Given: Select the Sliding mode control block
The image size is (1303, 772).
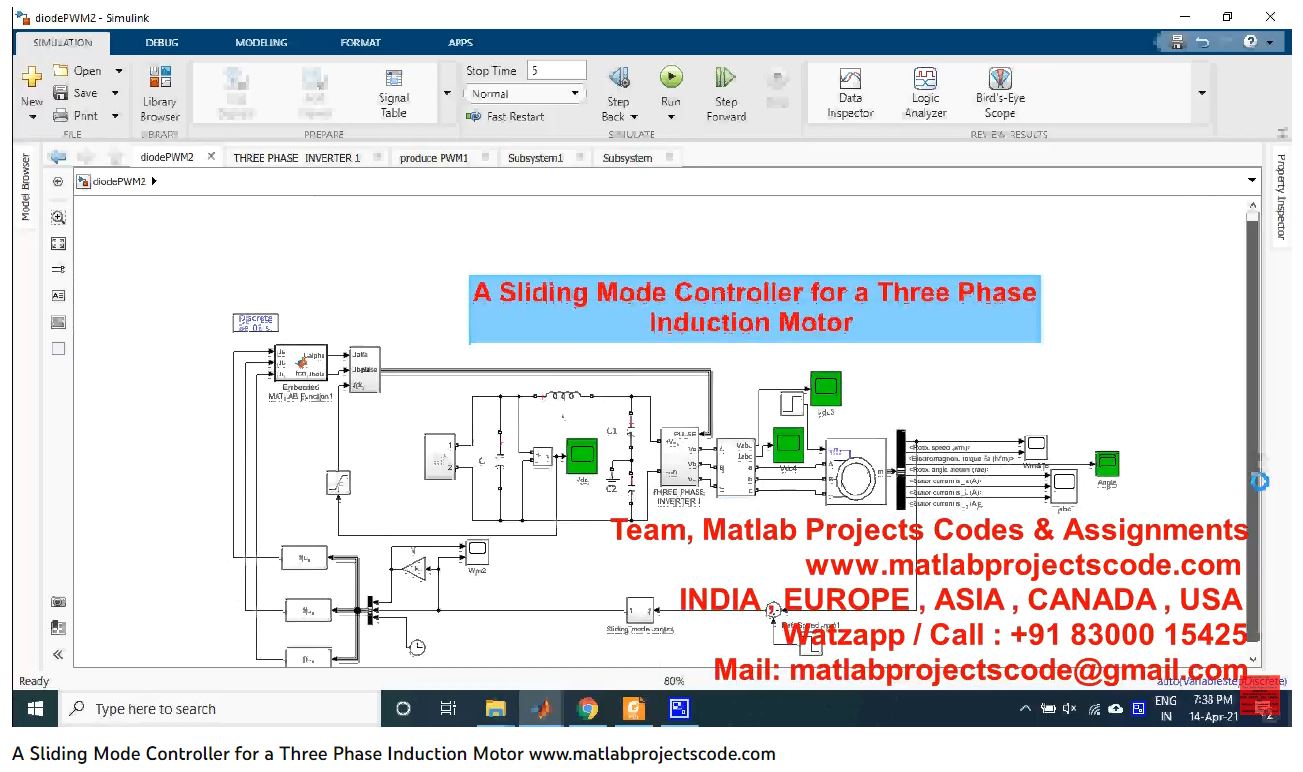Looking at the screenshot, I should [640, 610].
